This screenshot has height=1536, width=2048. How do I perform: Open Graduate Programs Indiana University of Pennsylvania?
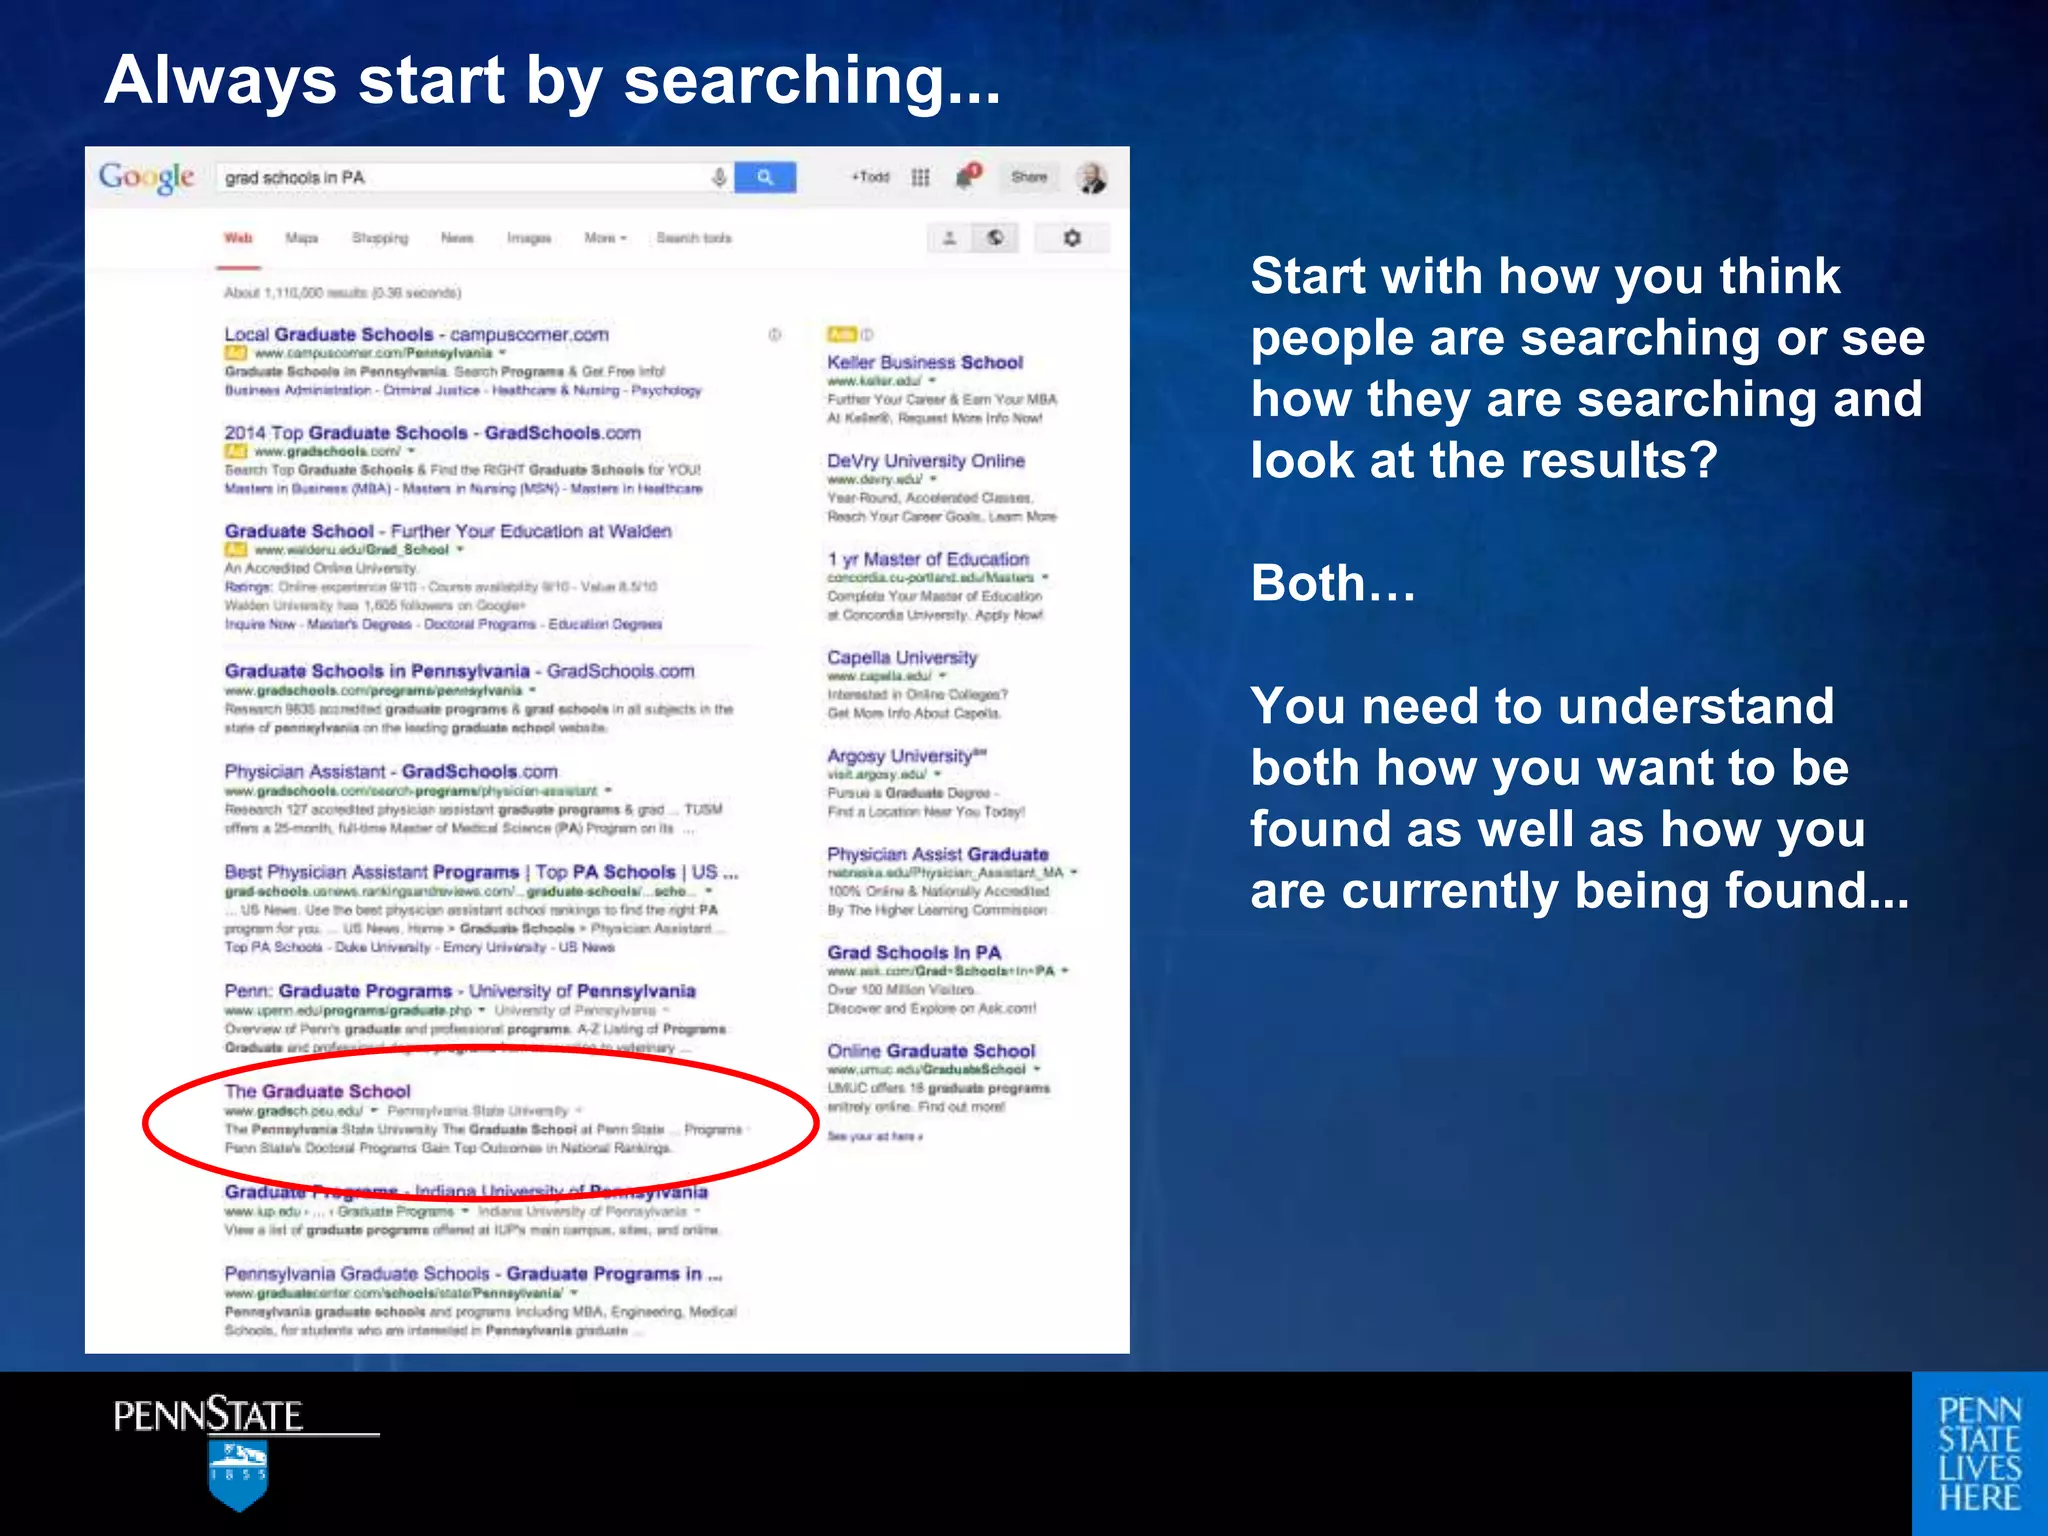[466, 1191]
